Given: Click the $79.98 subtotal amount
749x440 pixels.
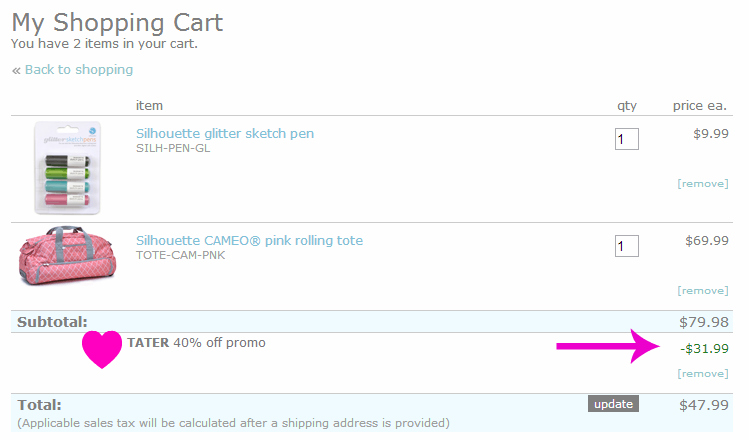Looking at the screenshot, I should (704, 322).
